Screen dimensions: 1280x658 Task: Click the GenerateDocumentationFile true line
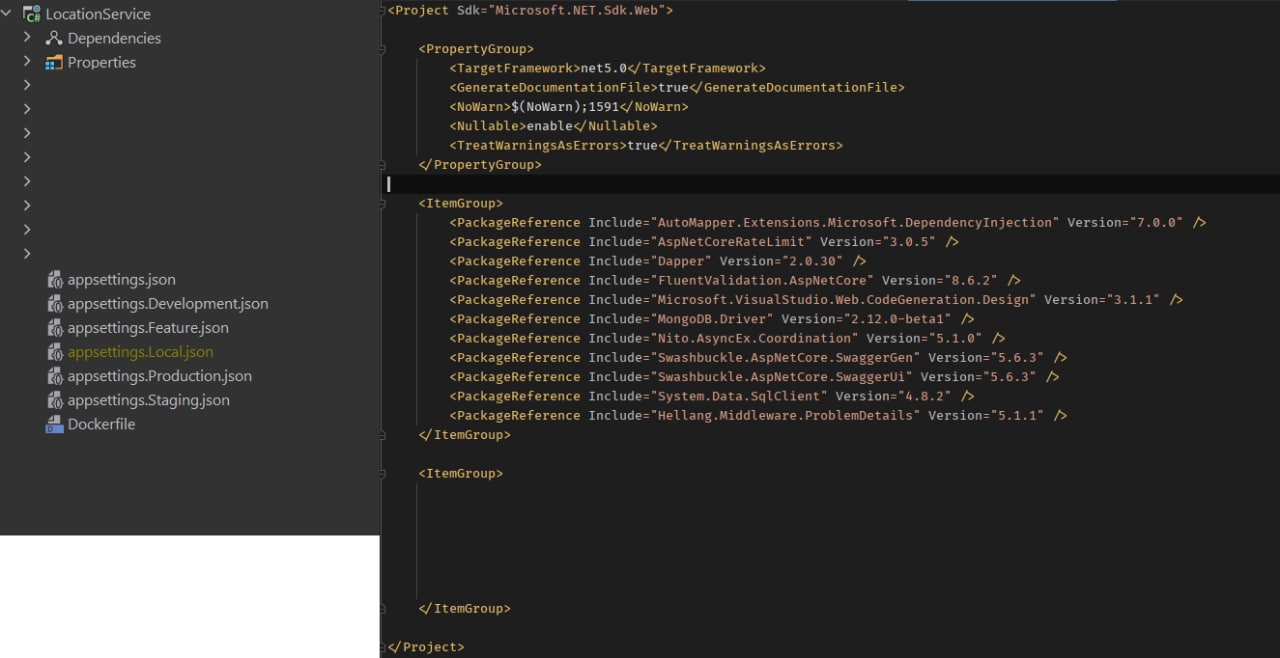tap(677, 87)
